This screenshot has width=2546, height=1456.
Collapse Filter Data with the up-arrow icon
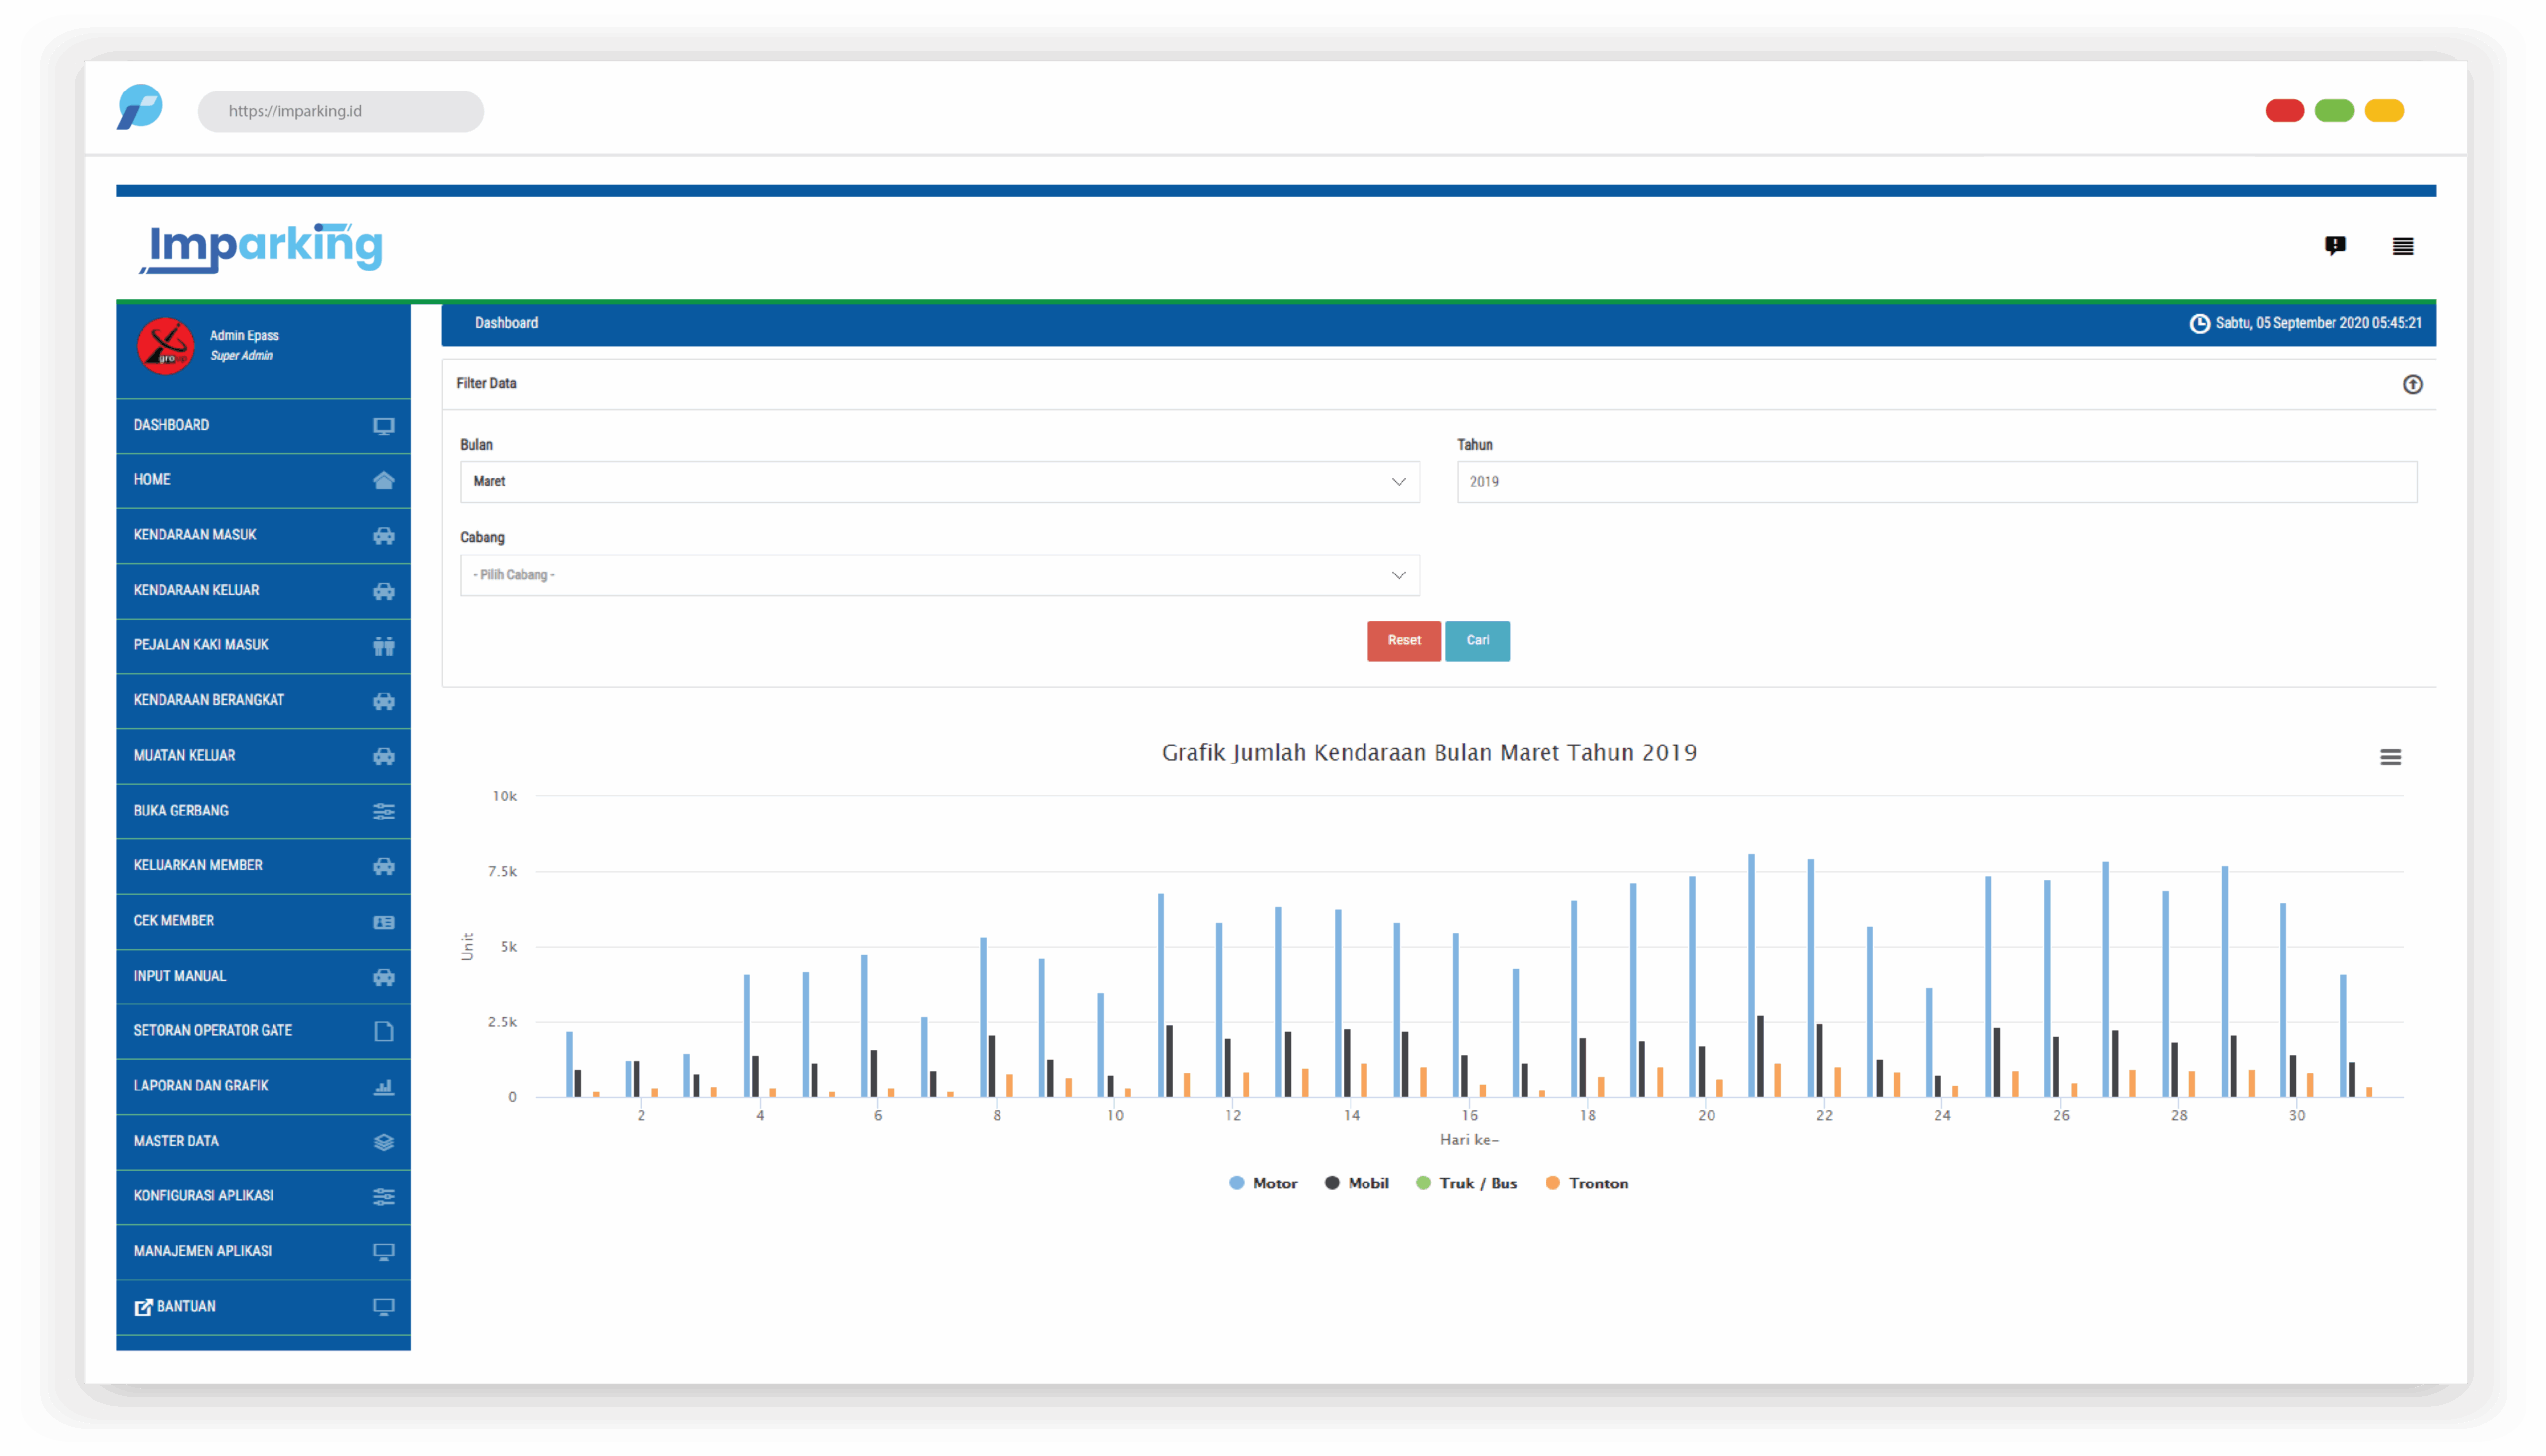2412,384
